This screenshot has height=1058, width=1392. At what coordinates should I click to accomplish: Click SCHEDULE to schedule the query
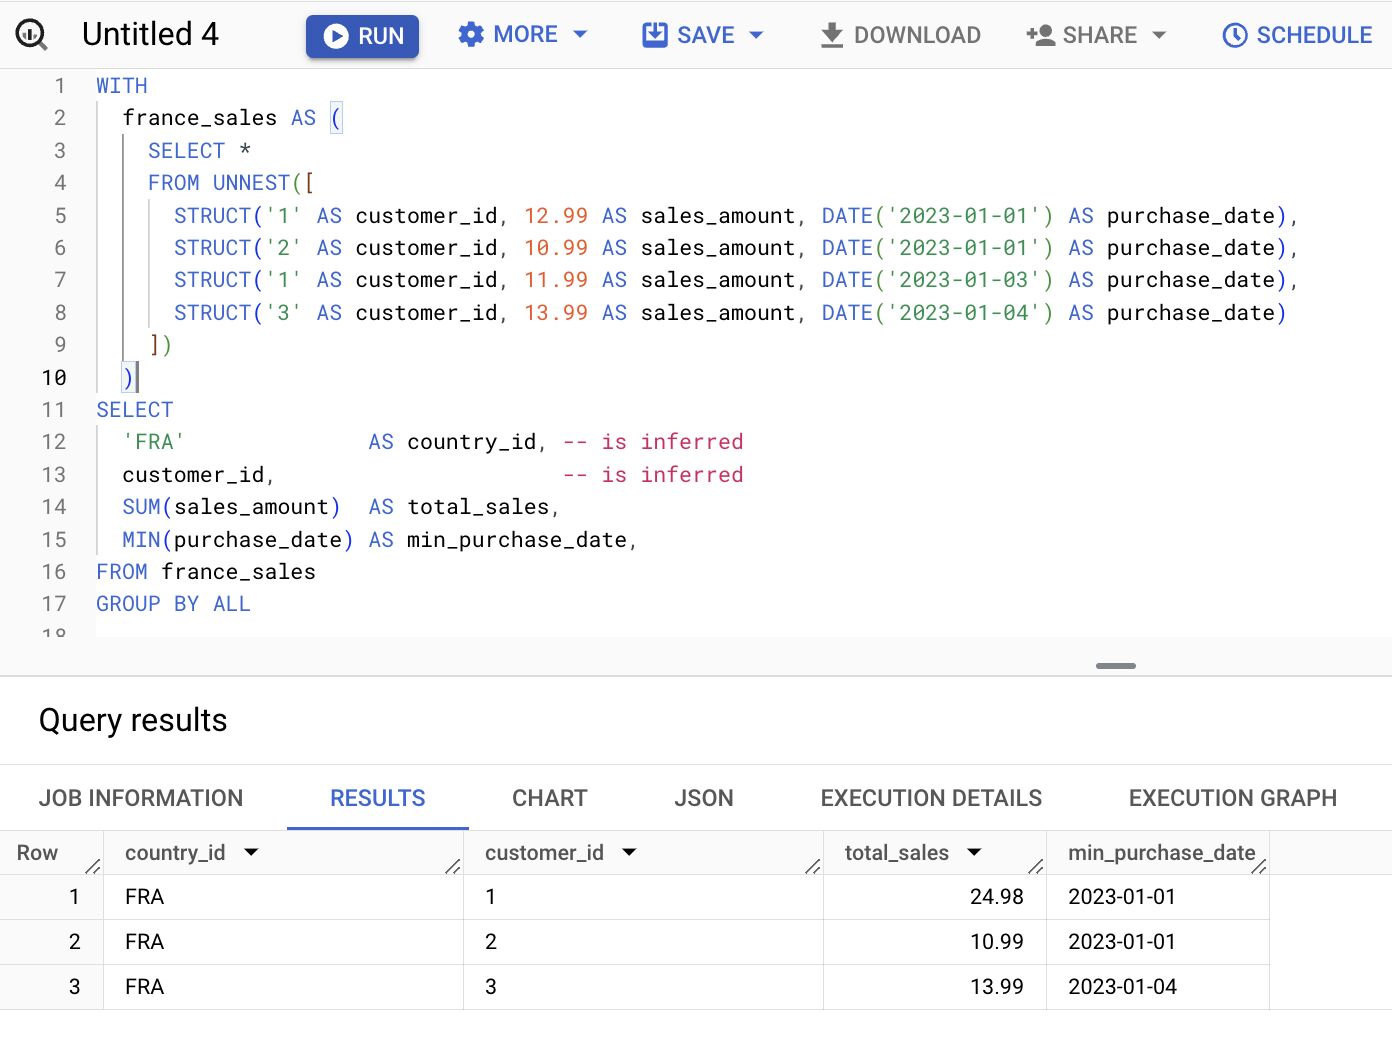point(1312,34)
